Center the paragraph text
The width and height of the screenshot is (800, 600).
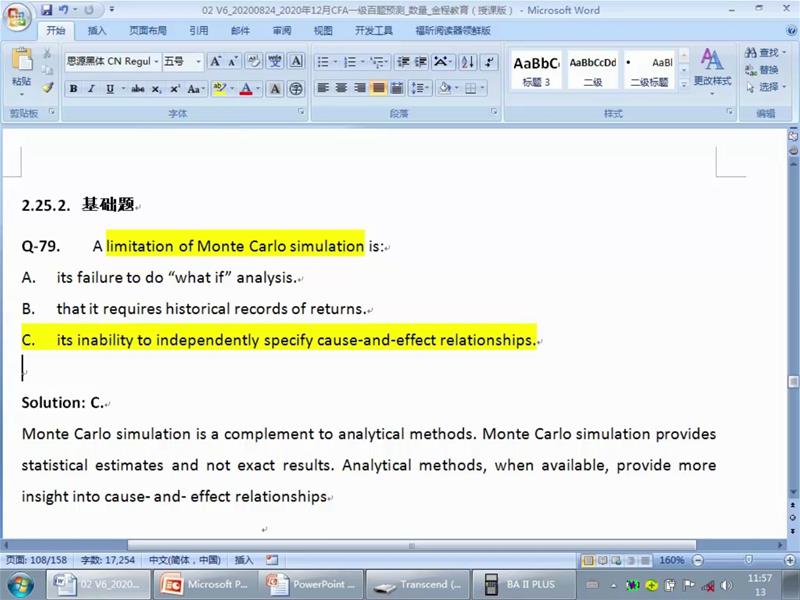(x=341, y=88)
